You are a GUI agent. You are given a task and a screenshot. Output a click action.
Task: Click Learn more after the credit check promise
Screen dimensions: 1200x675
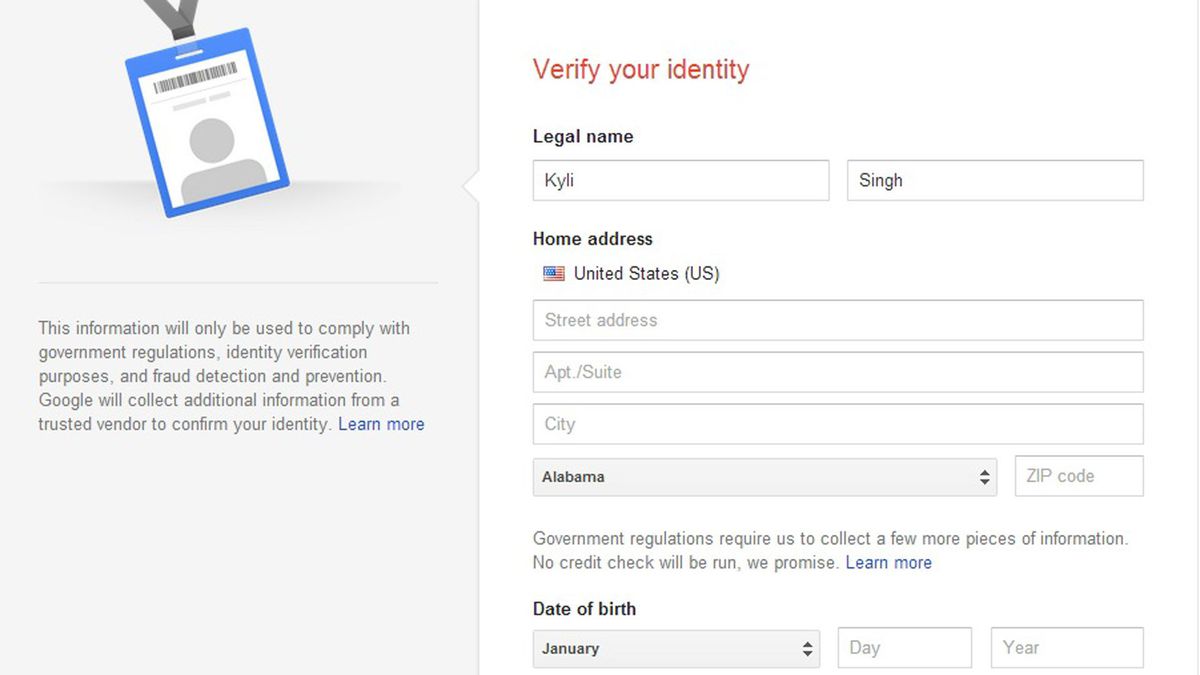pos(888,562)
